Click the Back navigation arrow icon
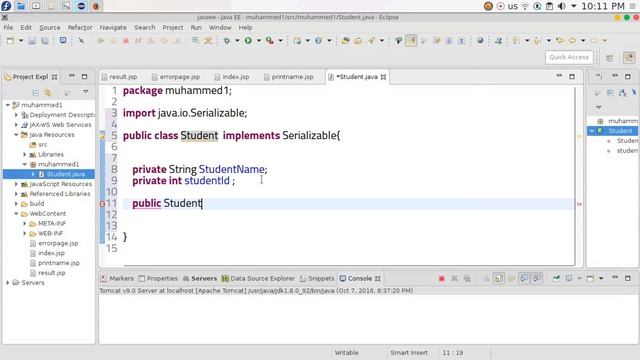640x360 pixels. pos(572,40)
